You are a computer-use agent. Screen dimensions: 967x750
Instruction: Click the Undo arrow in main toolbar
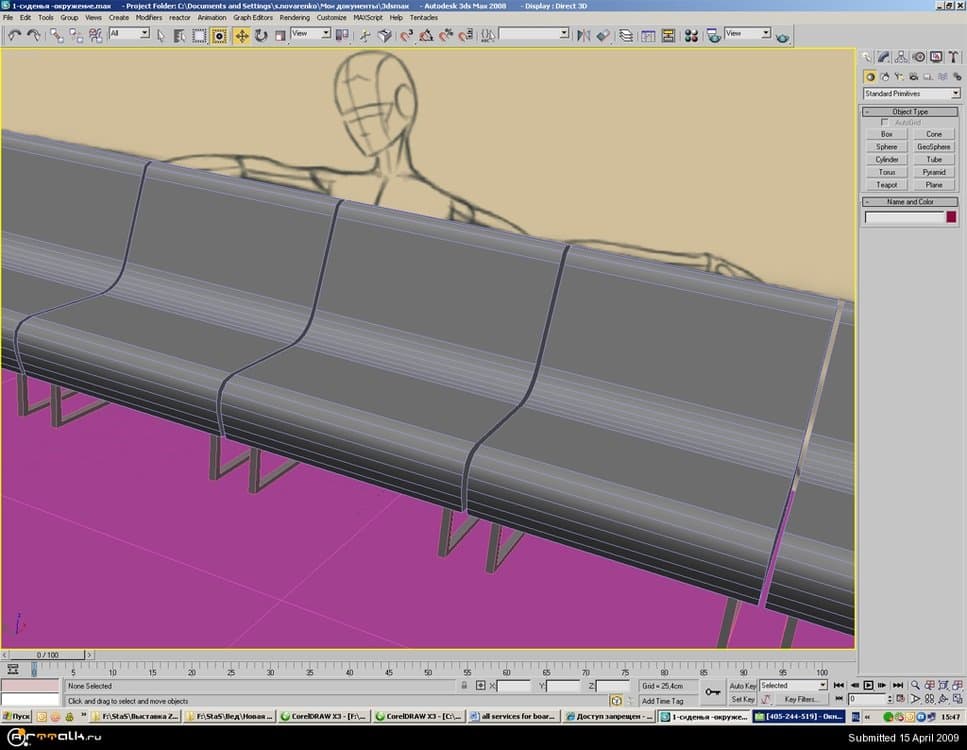14,35
